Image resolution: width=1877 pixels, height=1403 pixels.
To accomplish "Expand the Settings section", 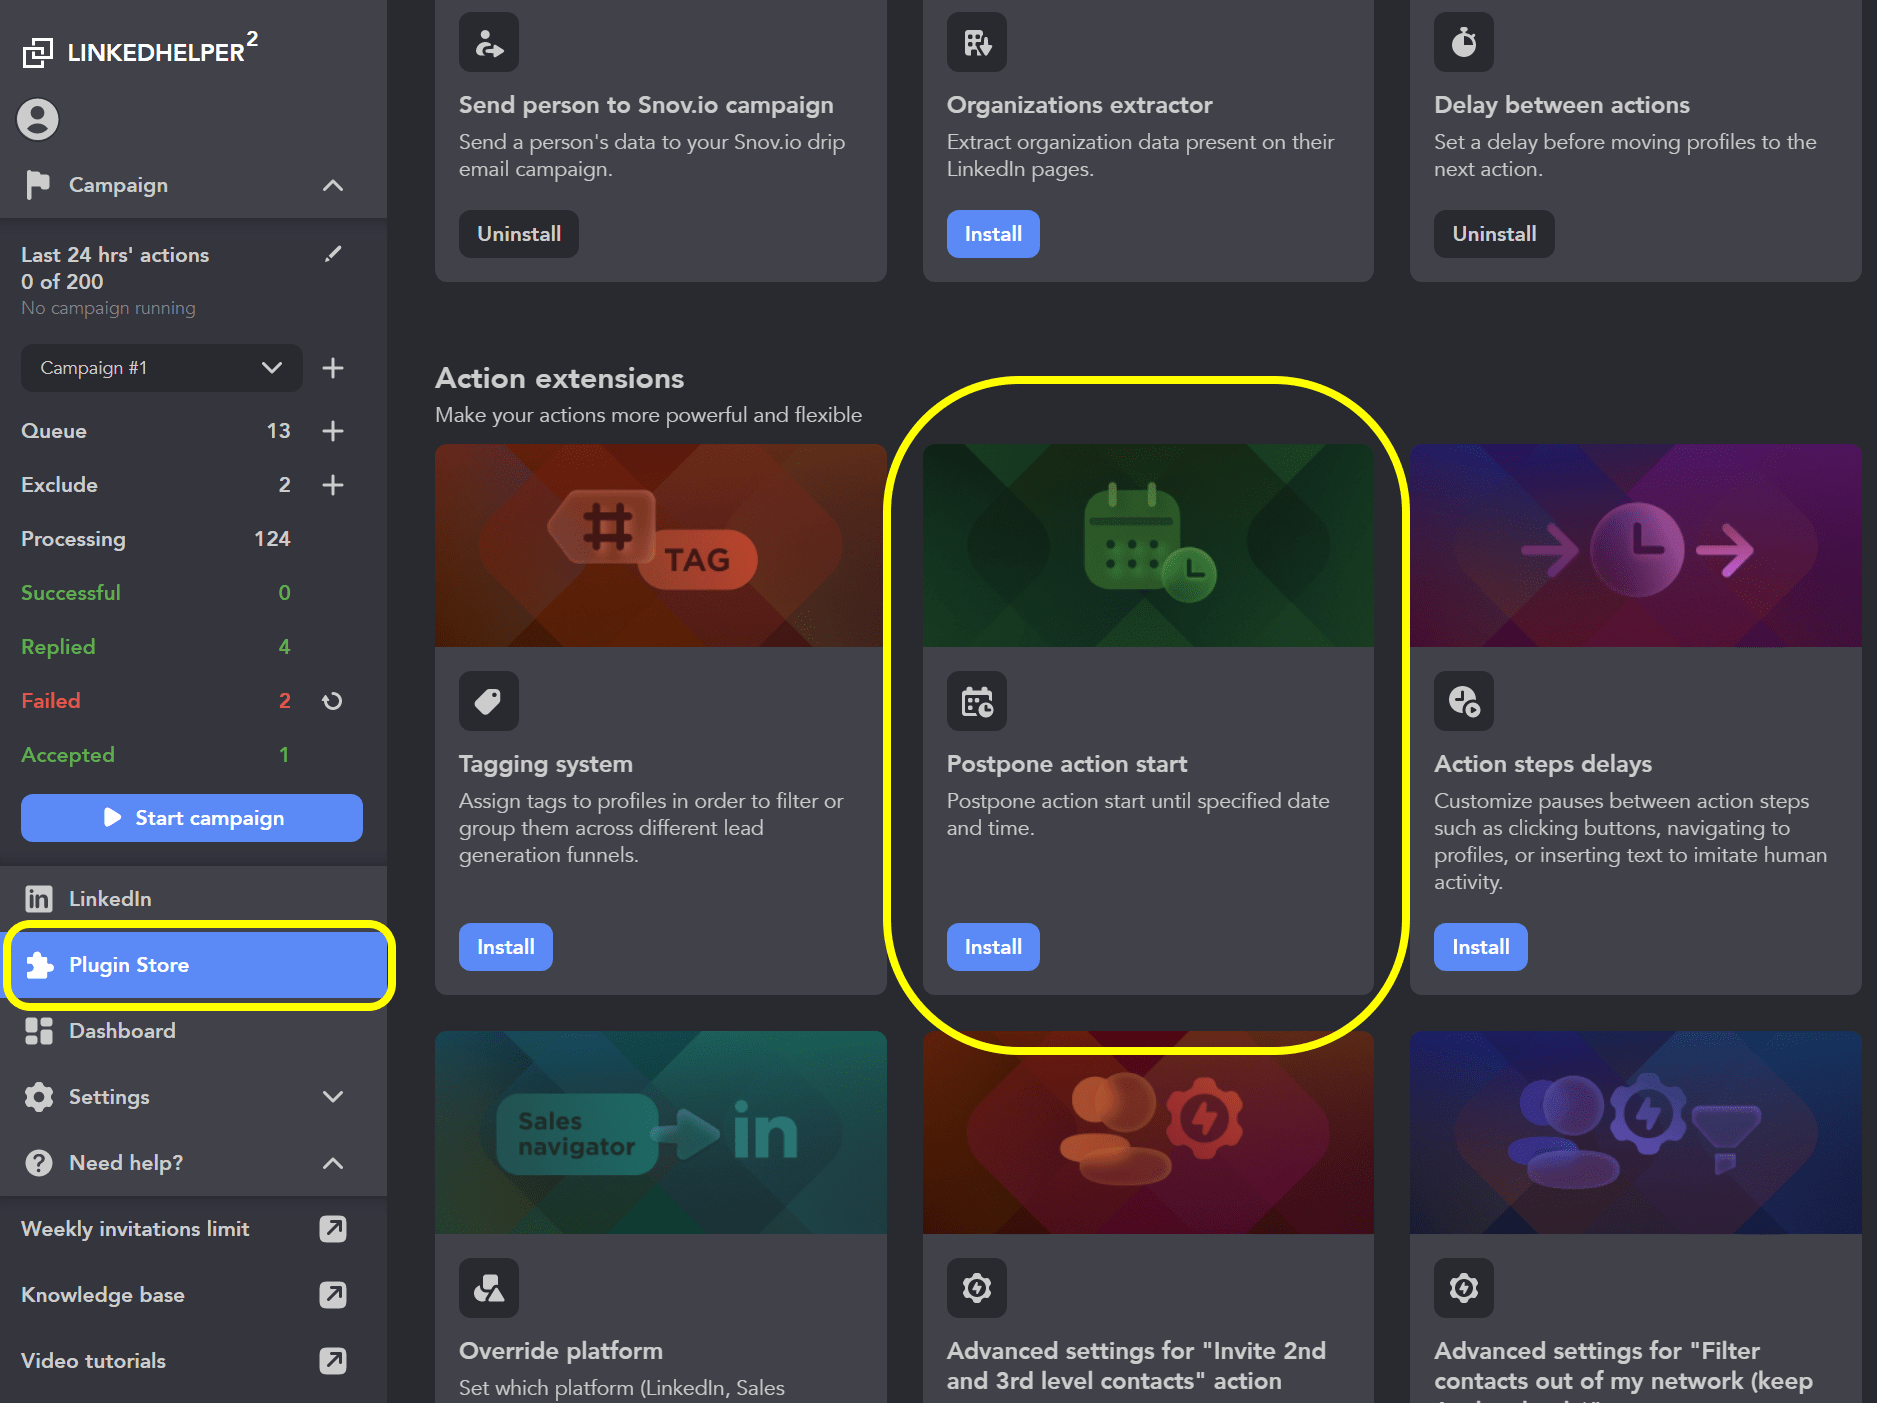I will tap(333, 1097).
